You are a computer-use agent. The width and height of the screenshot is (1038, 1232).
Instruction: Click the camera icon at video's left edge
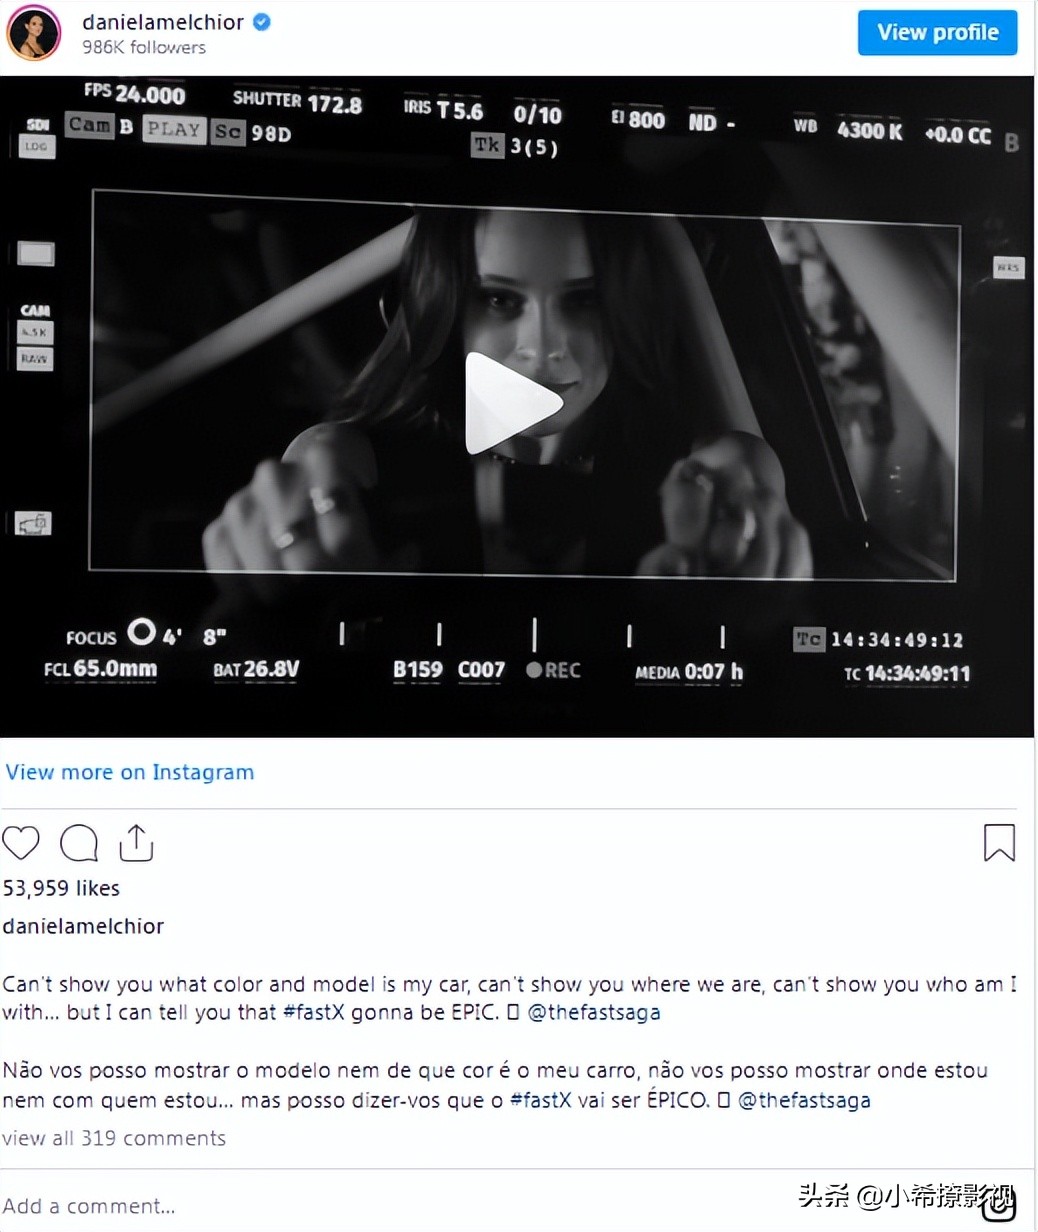point(33,523)
